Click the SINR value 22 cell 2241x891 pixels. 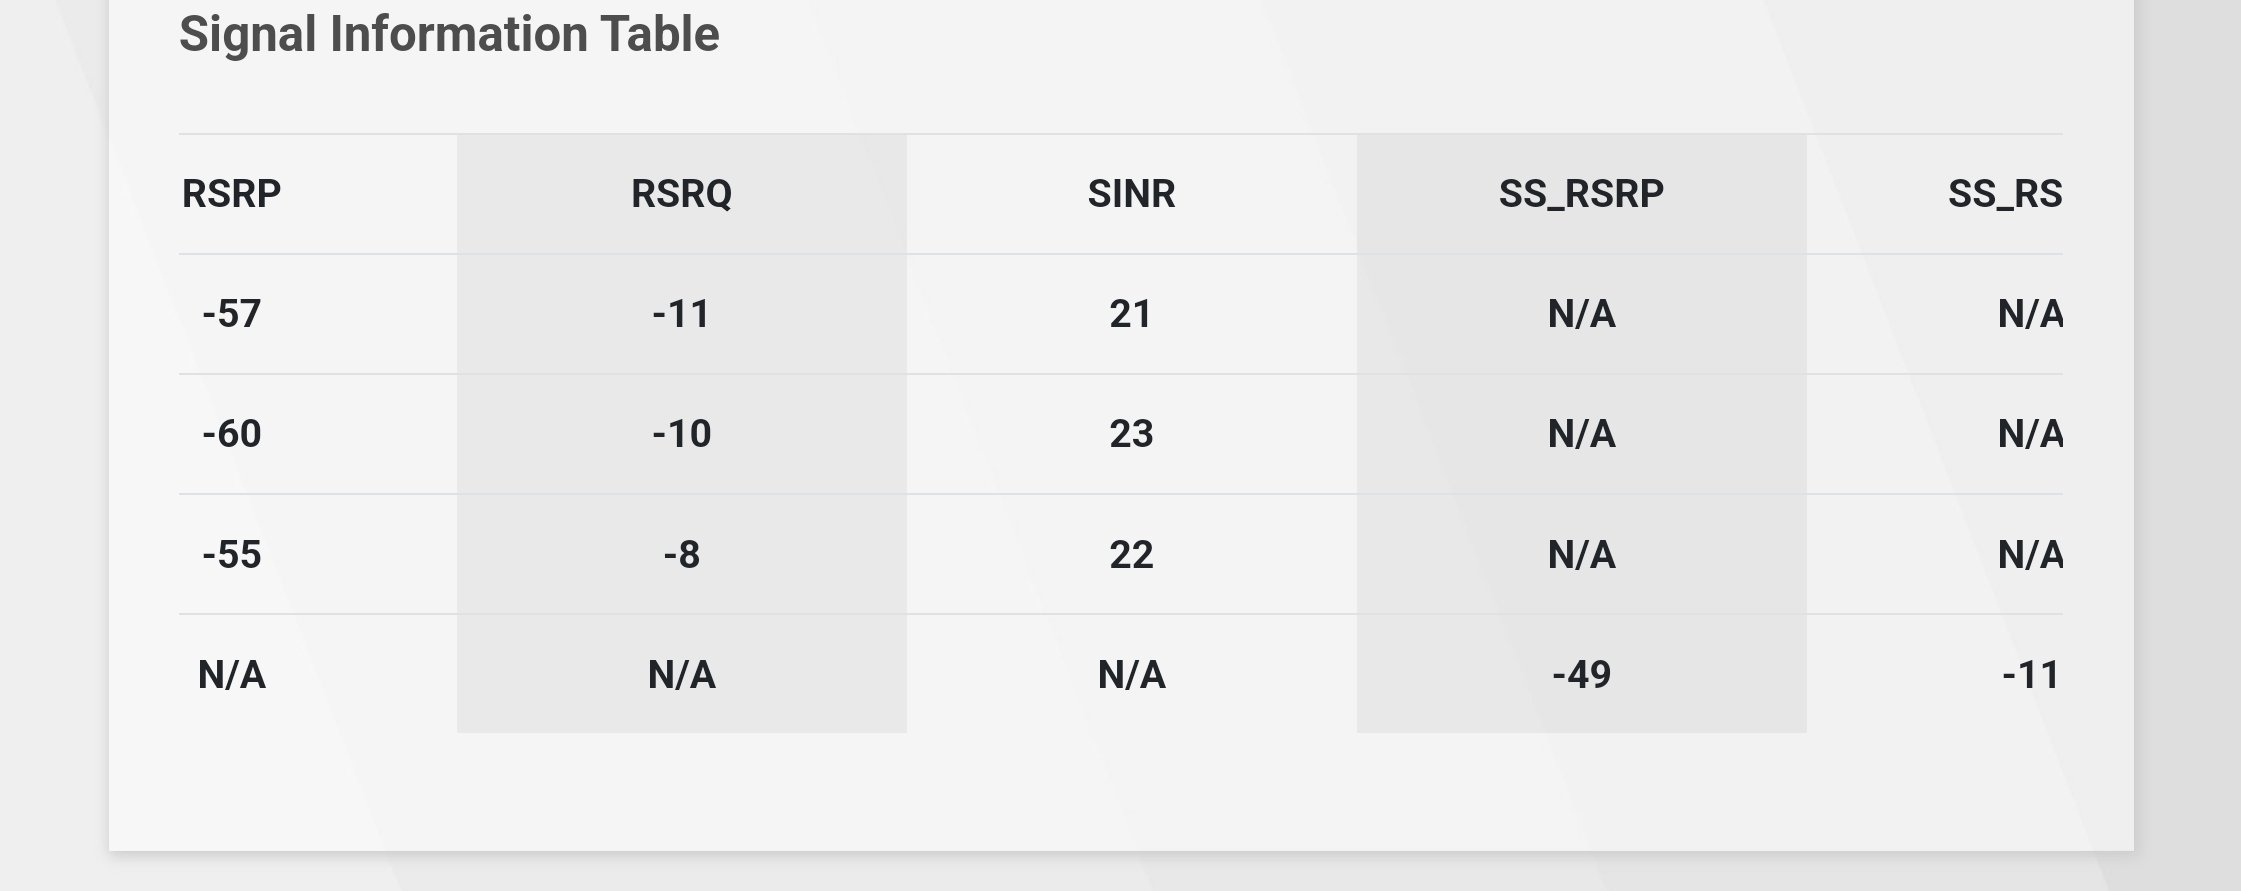pos(1131,554)
